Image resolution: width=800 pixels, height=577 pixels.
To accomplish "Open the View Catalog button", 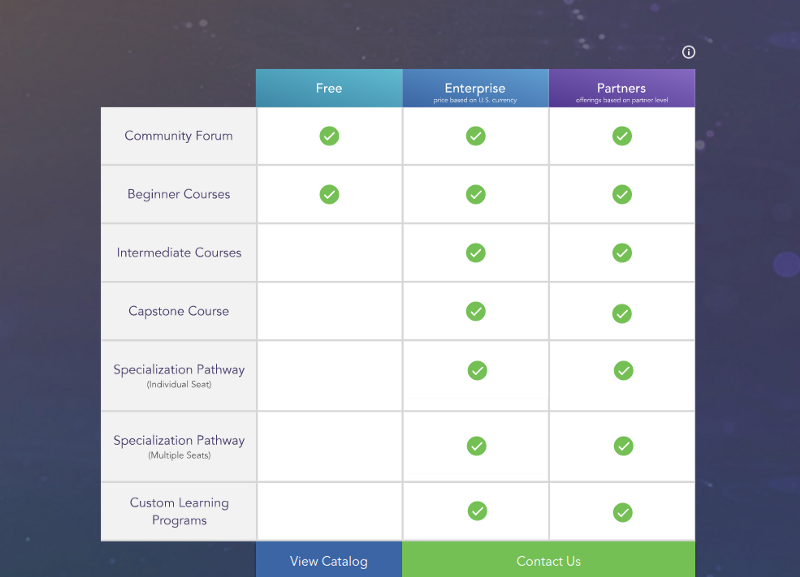I will [329, 561].
